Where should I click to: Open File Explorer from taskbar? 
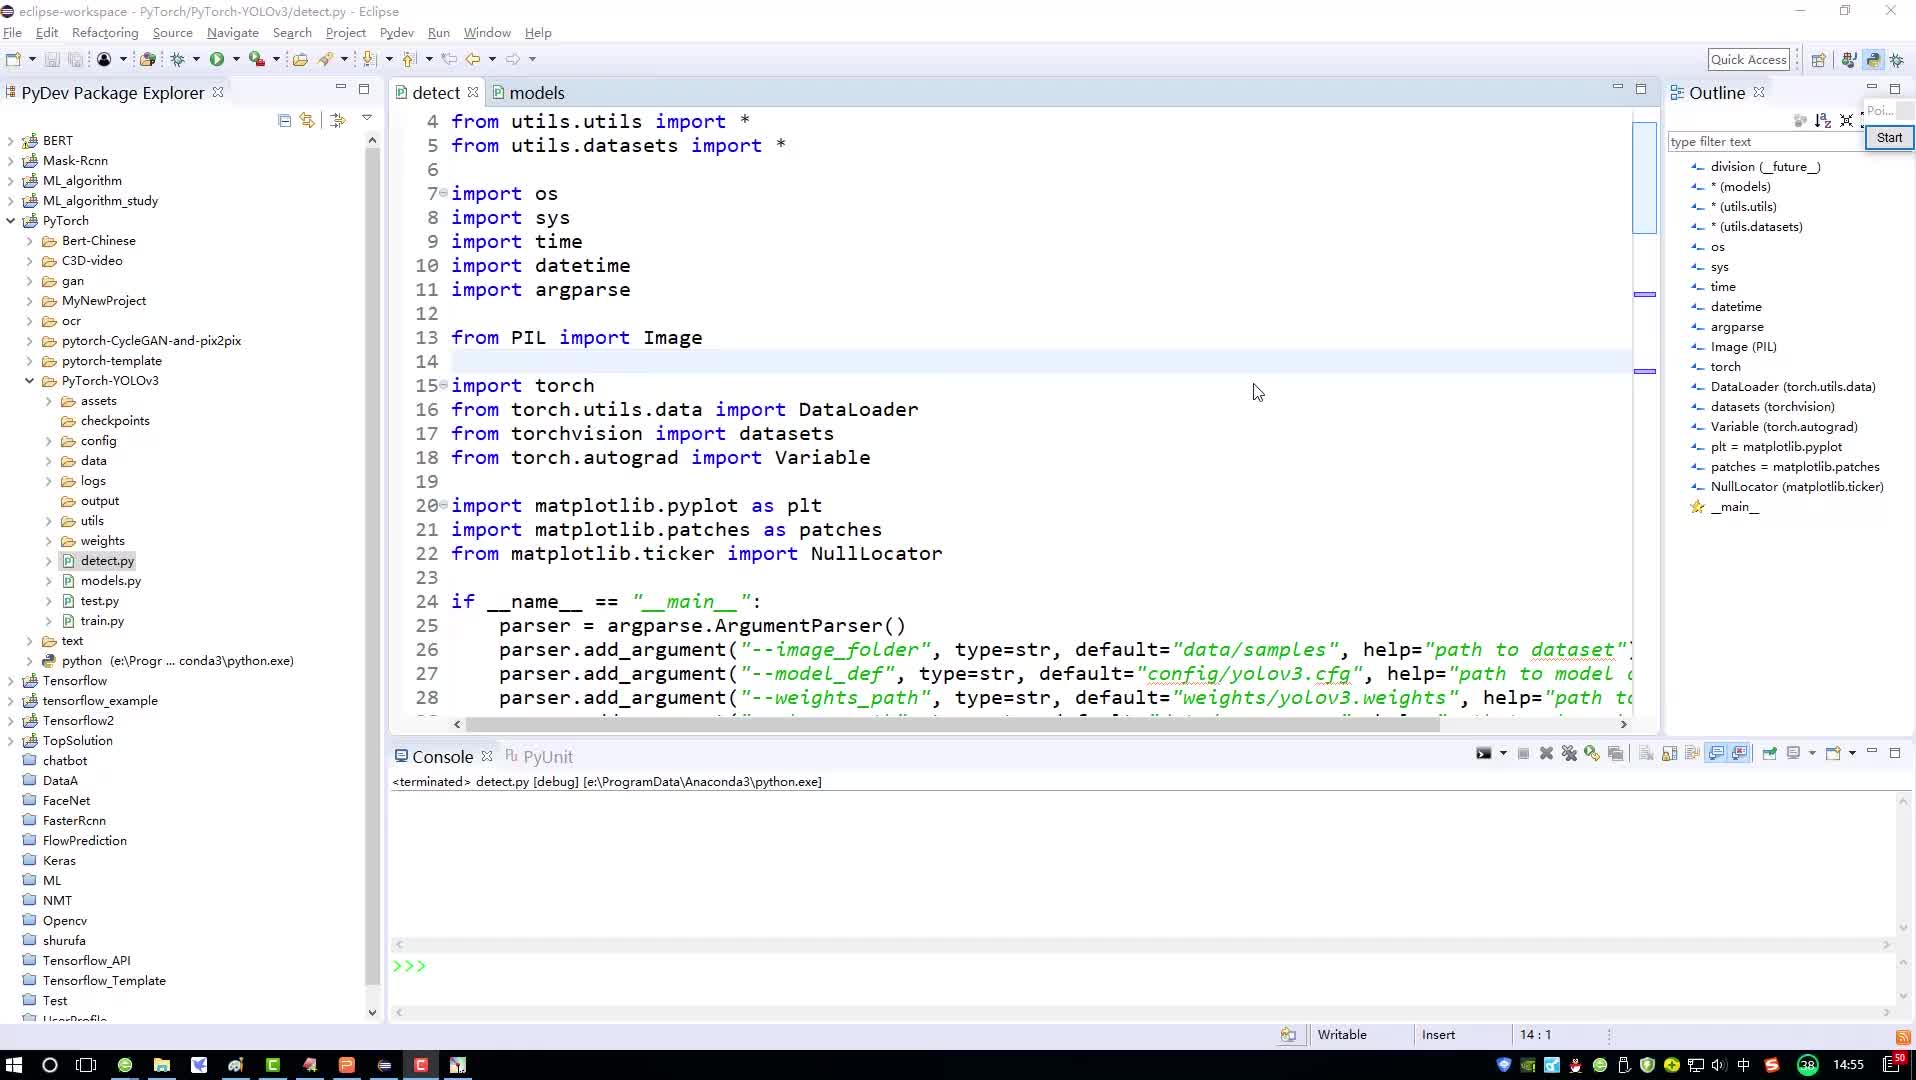click(x=161, y=1065)
